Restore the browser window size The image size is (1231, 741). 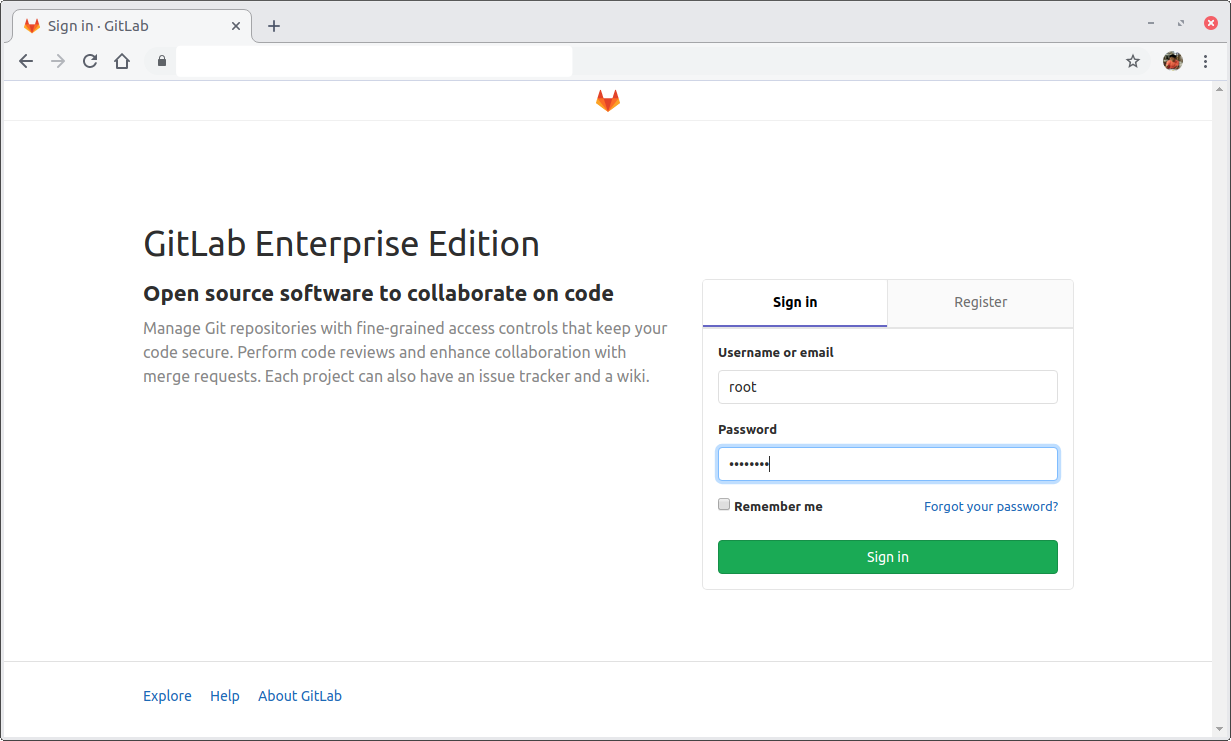click(1181, 23)
